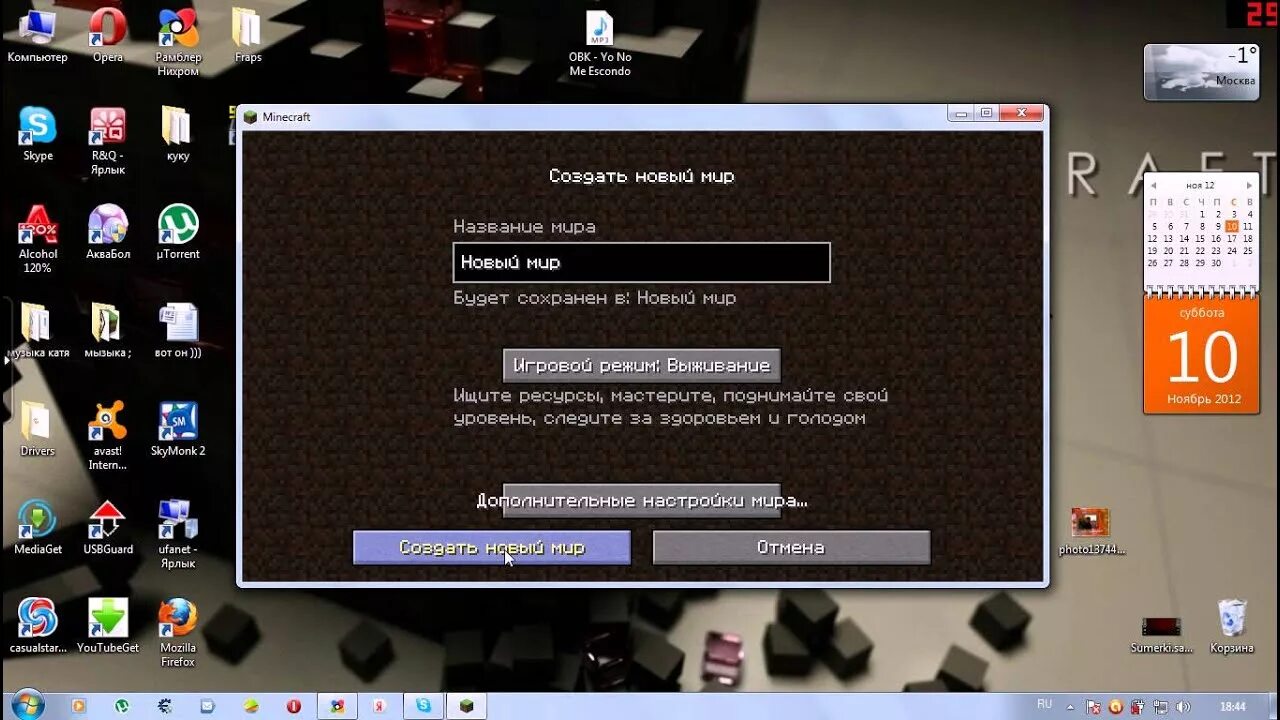The image size is (1280, 720).
Task: Go to next month in calendar gadget
Action: (1249, 186)
